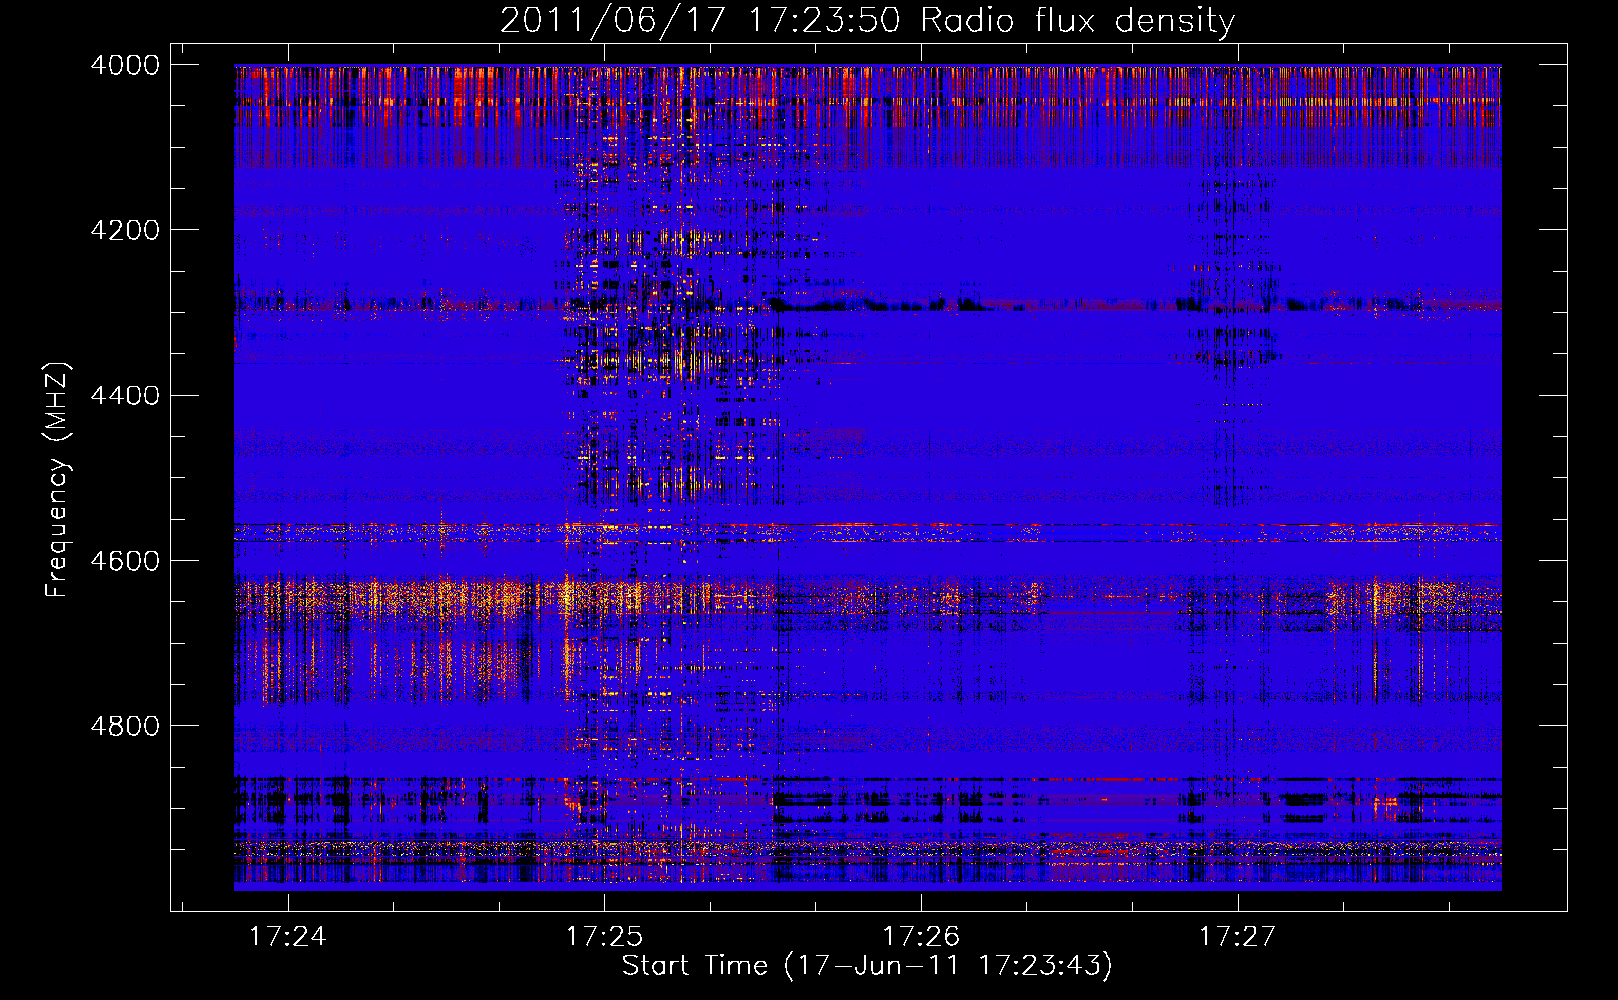Click the 17:27 time tick label
Screen dimensions: 1618x1000
(x=1238, y=937)
